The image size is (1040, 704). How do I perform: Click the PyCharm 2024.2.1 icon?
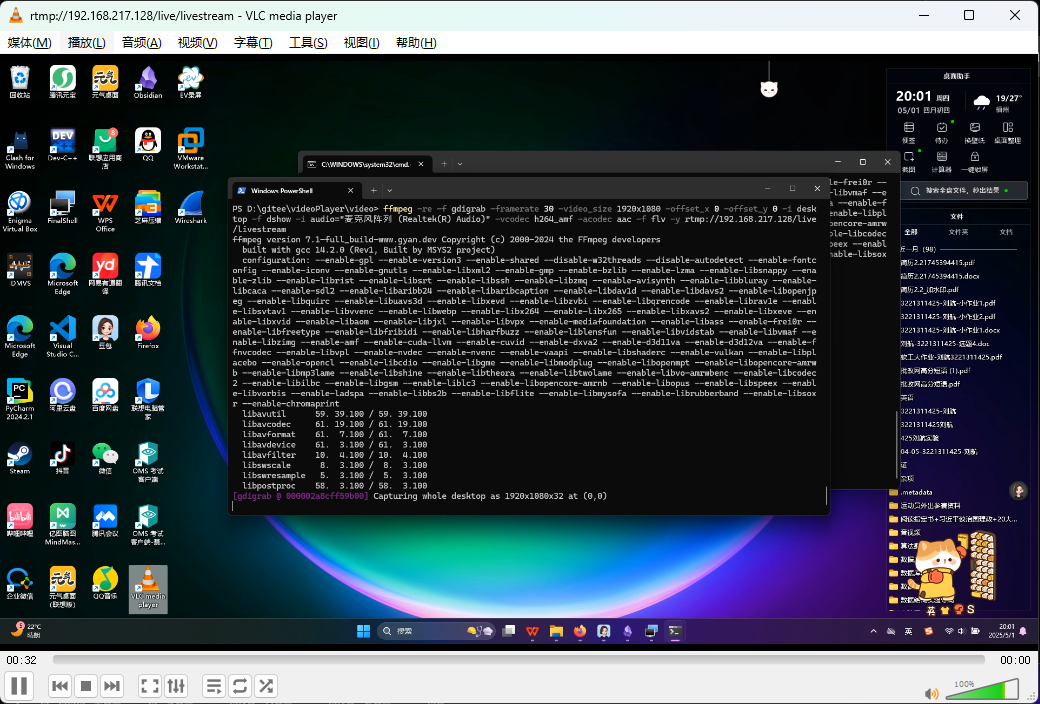pyautogui.click(x=20, y=399)
